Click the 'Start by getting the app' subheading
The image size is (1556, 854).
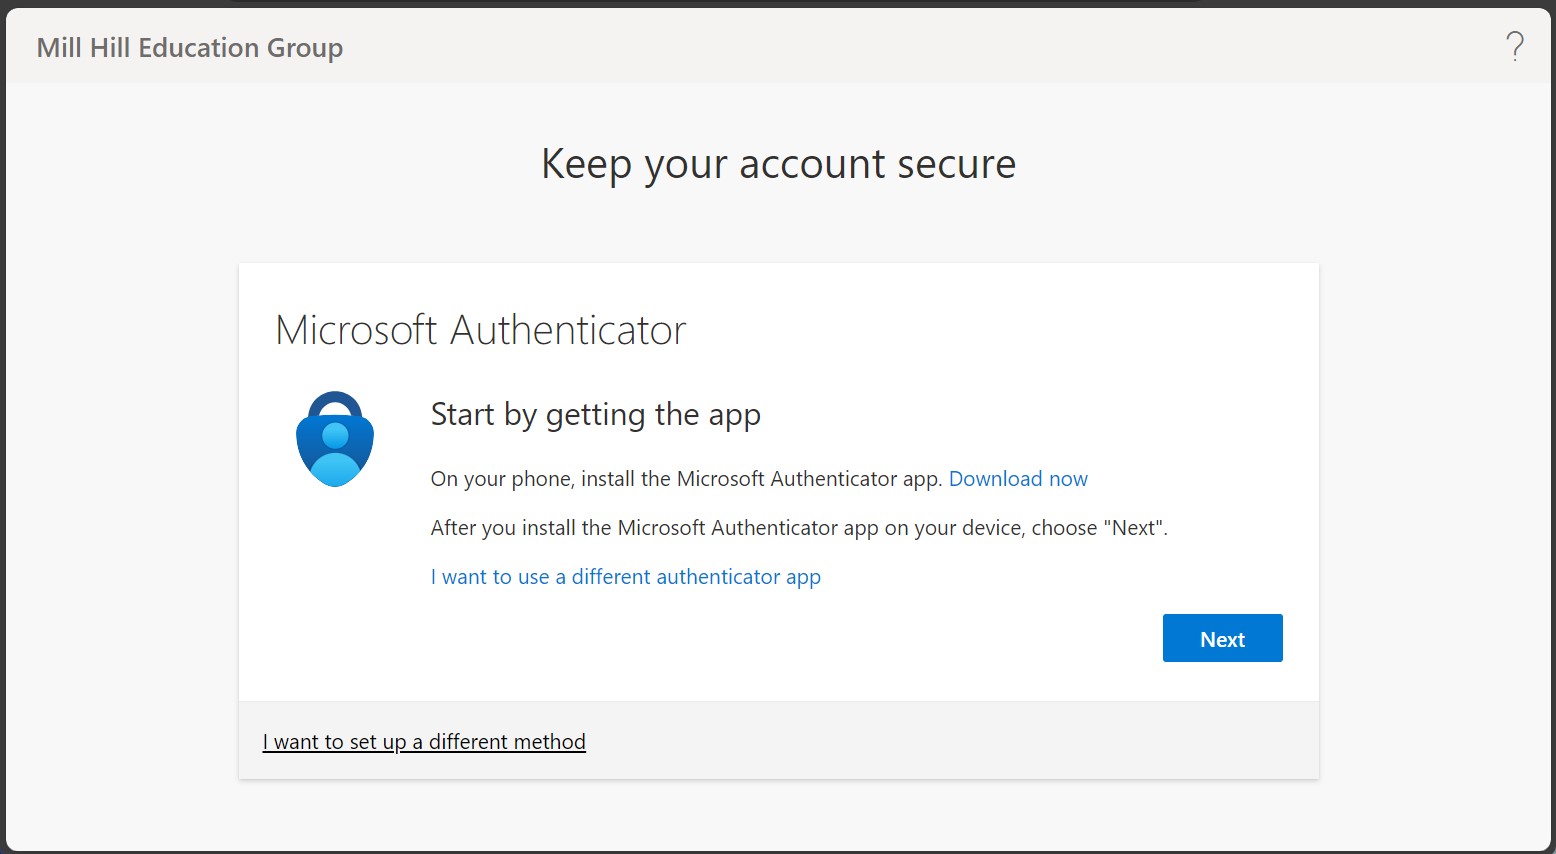click(x=596, y=415)
